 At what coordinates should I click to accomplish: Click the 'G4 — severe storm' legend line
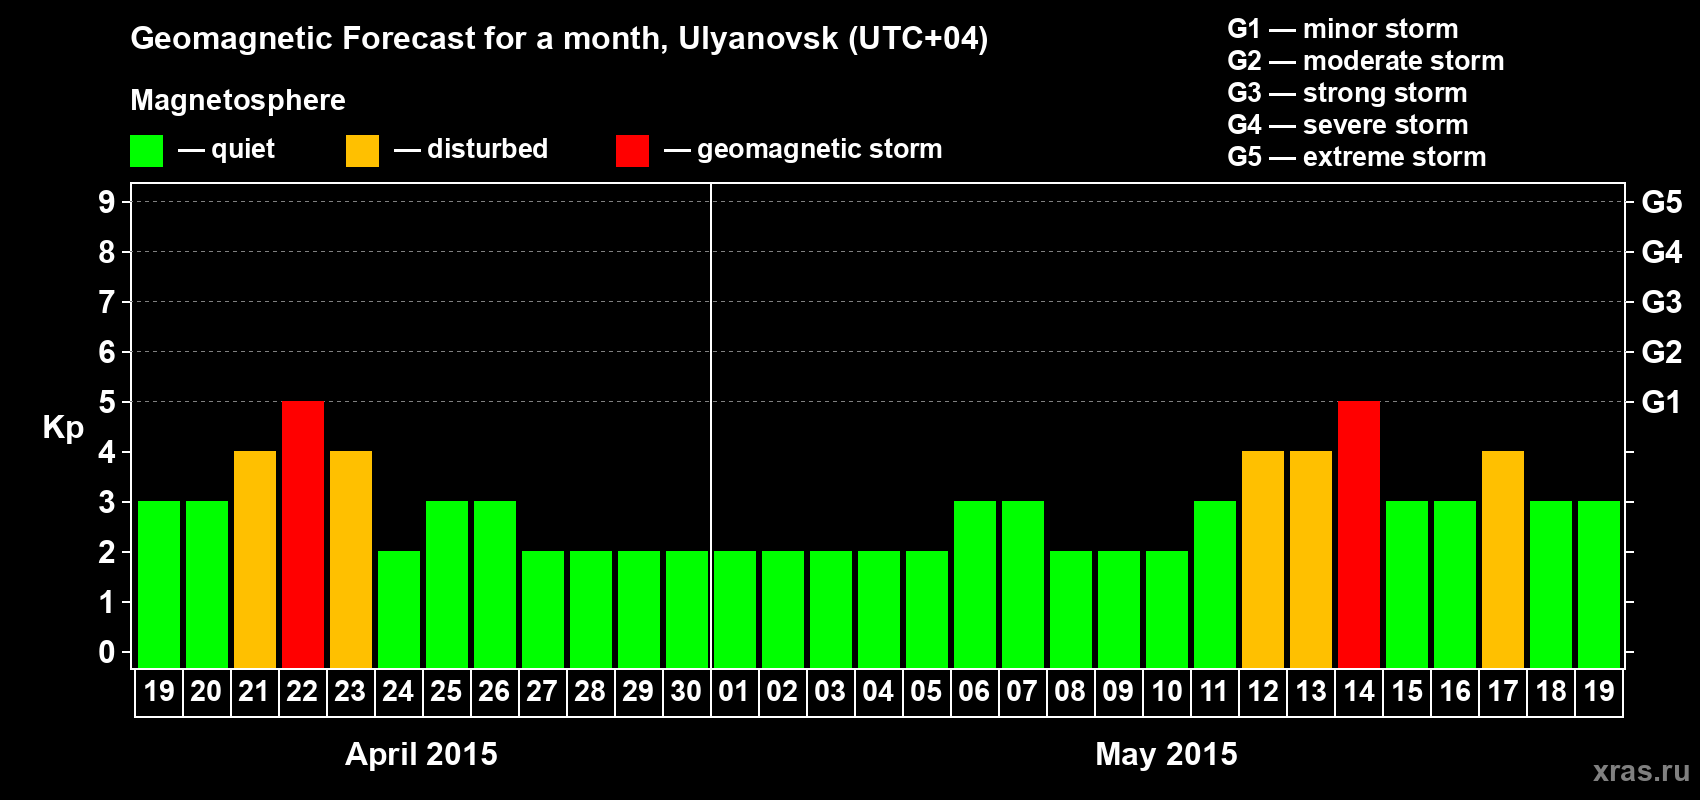[x=1348, y=125]
